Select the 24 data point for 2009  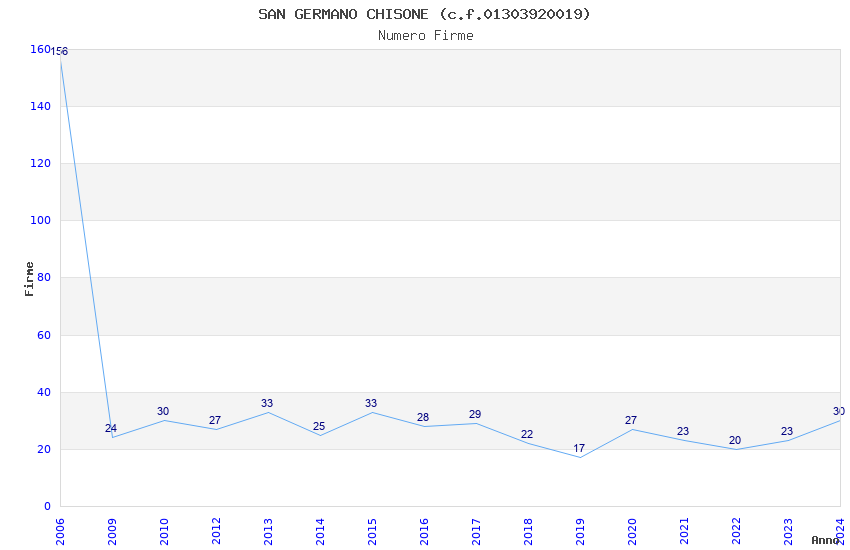click(112, 437)
